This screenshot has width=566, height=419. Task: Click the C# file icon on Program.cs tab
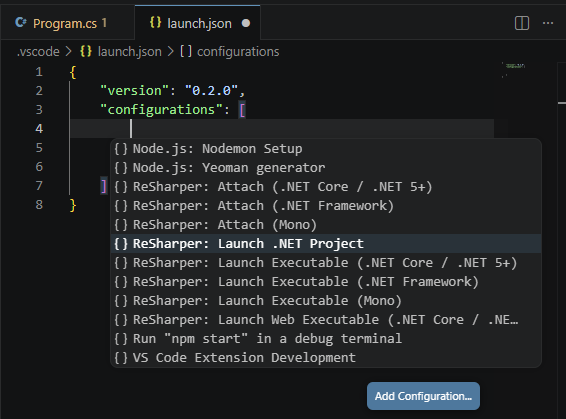(21, 22)
